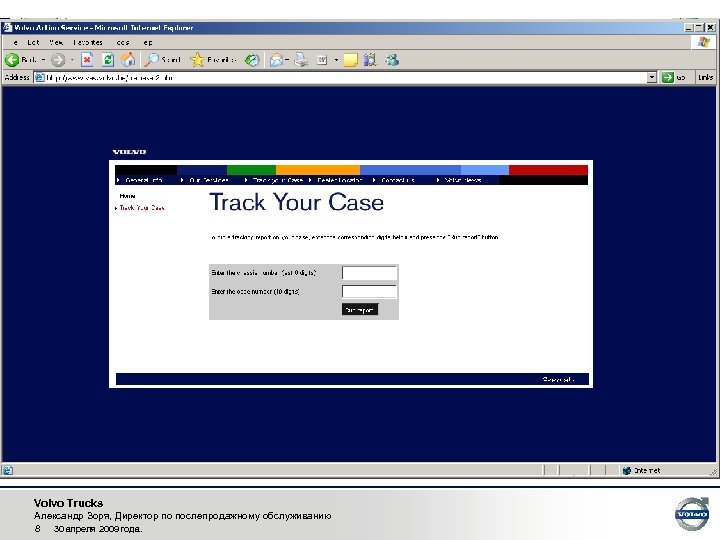Go to the Home page house icon

[128, 60]
